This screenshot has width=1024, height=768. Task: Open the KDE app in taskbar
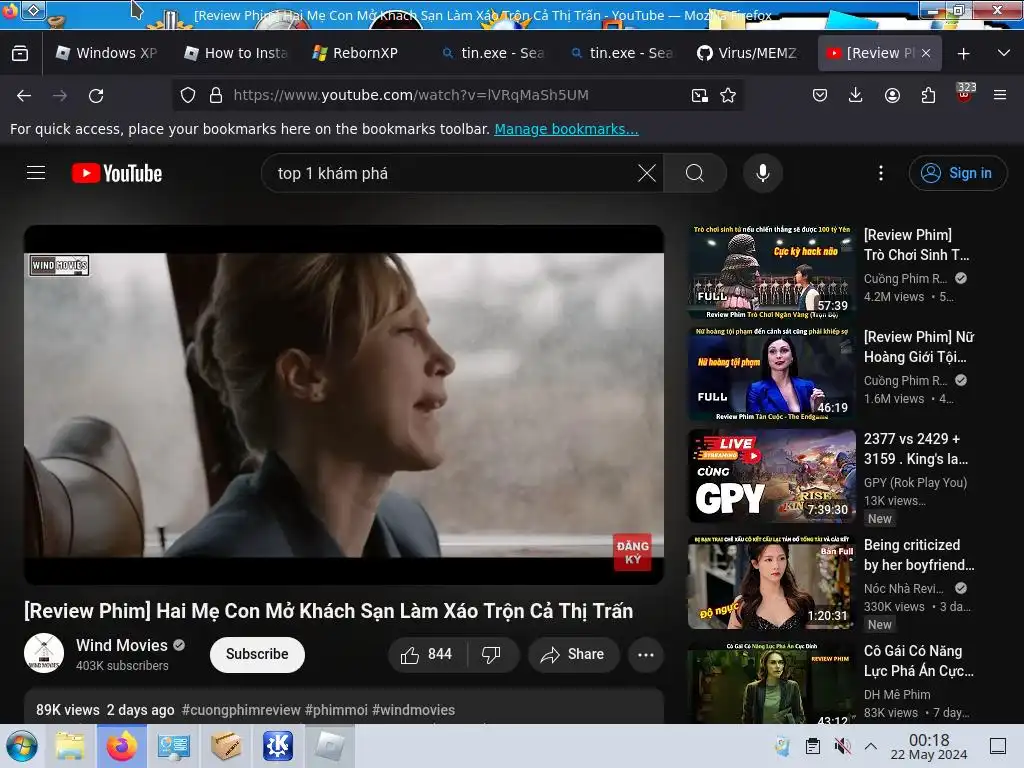[278, 746]
